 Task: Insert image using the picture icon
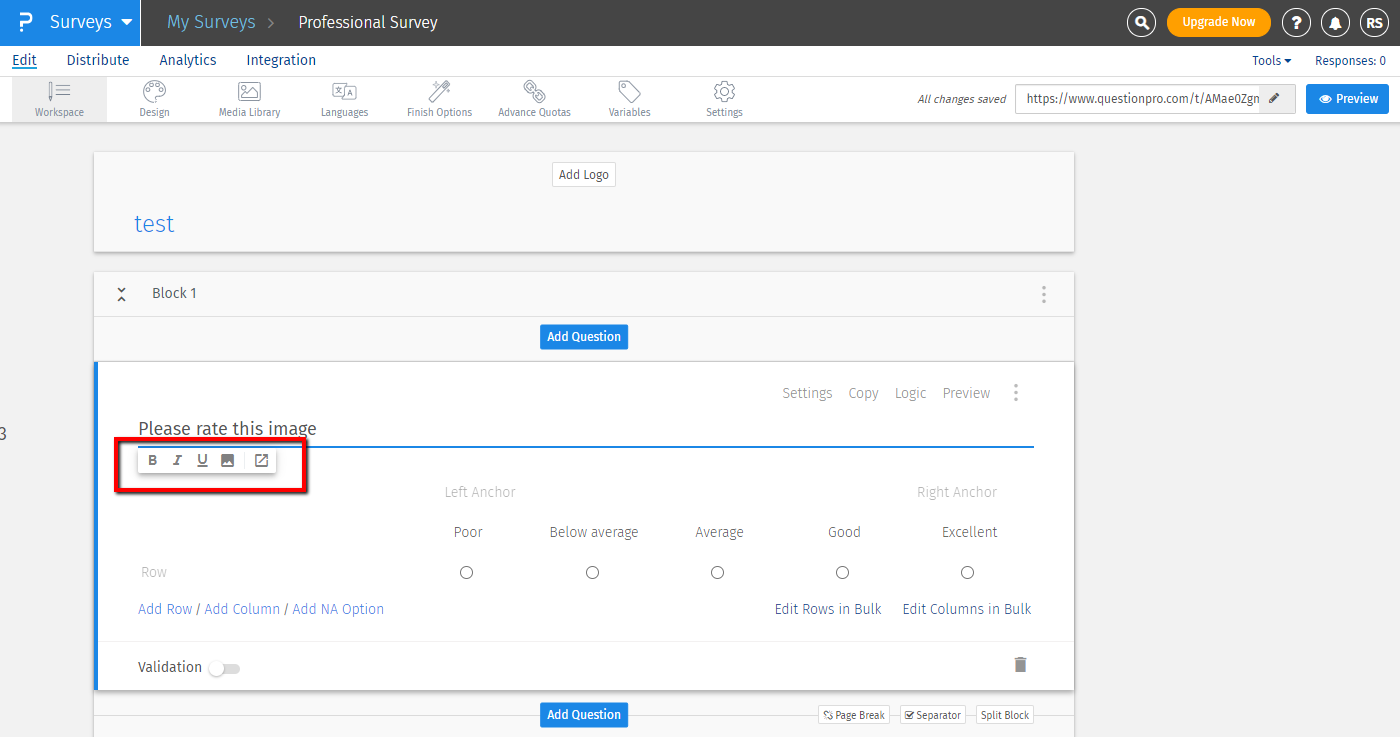pyautogui.click(x=227, y=461)
